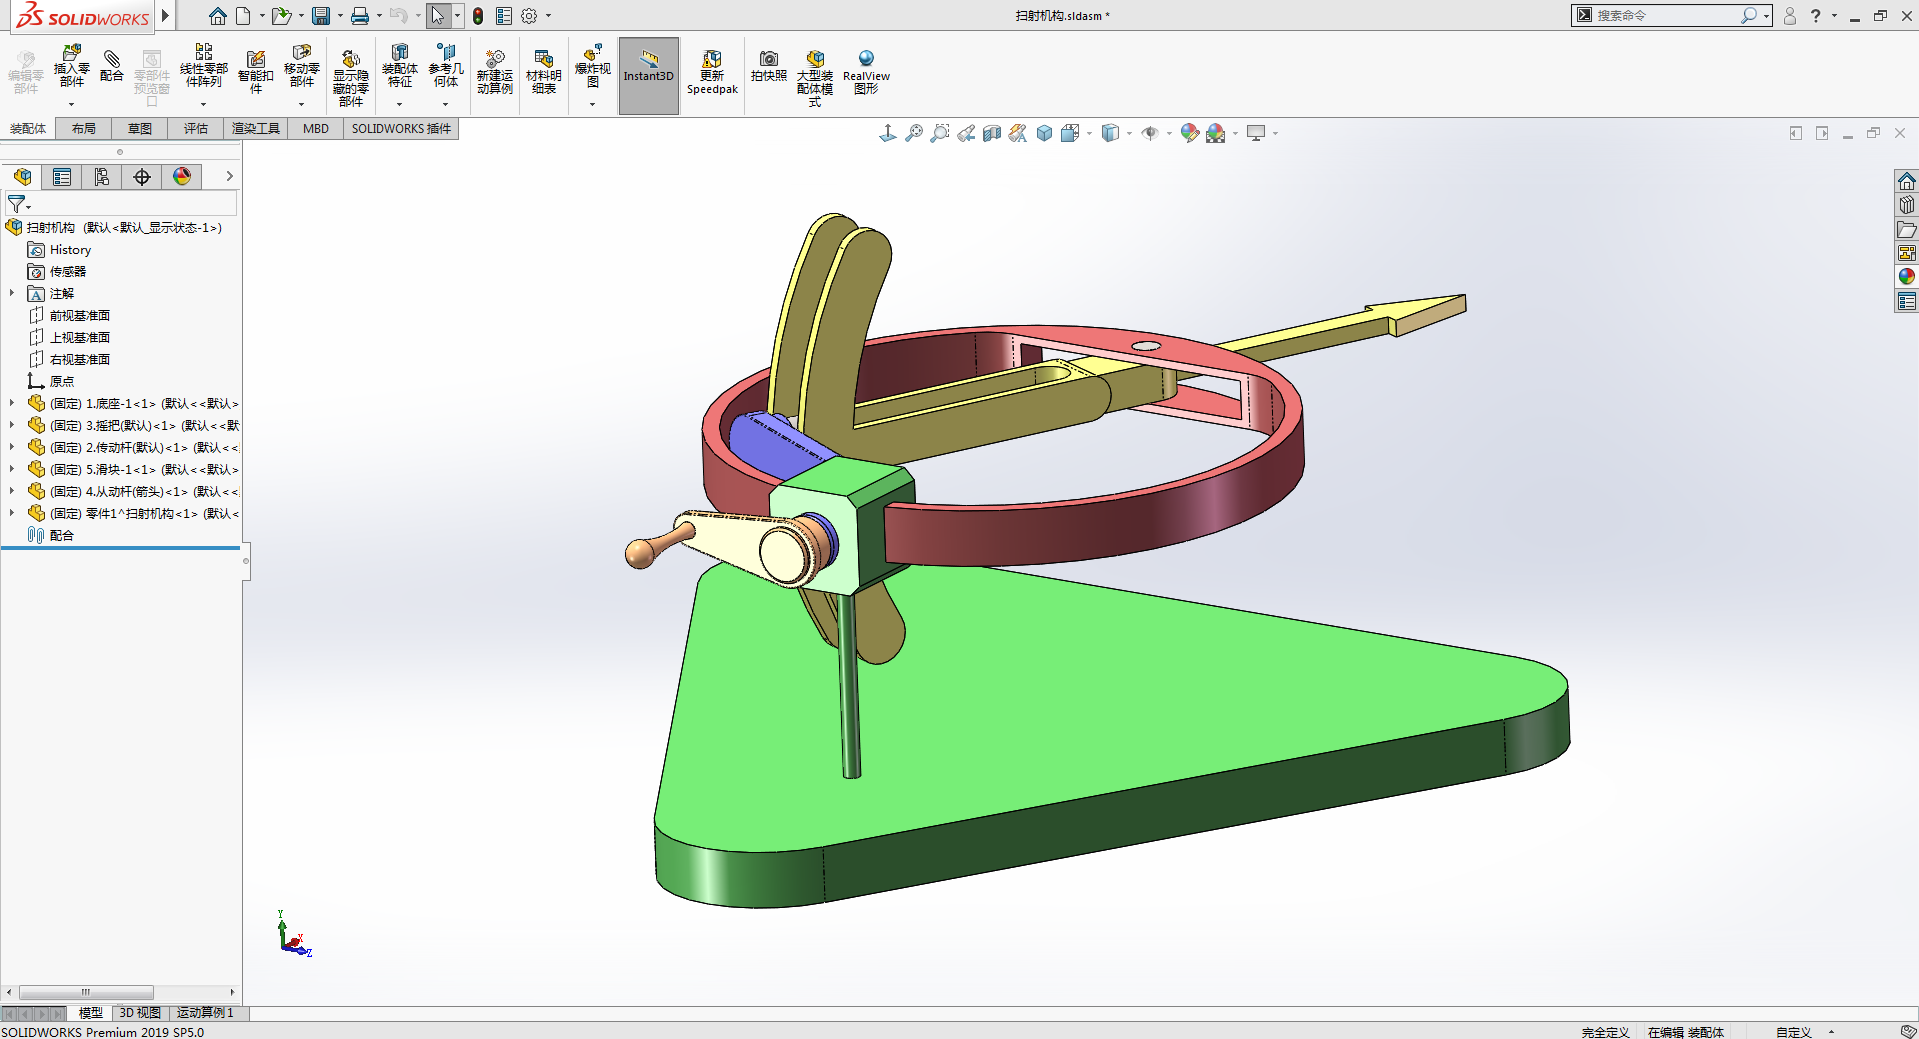Switch to the 渲染工具 (Render Tools) tab

pos(256,128)
